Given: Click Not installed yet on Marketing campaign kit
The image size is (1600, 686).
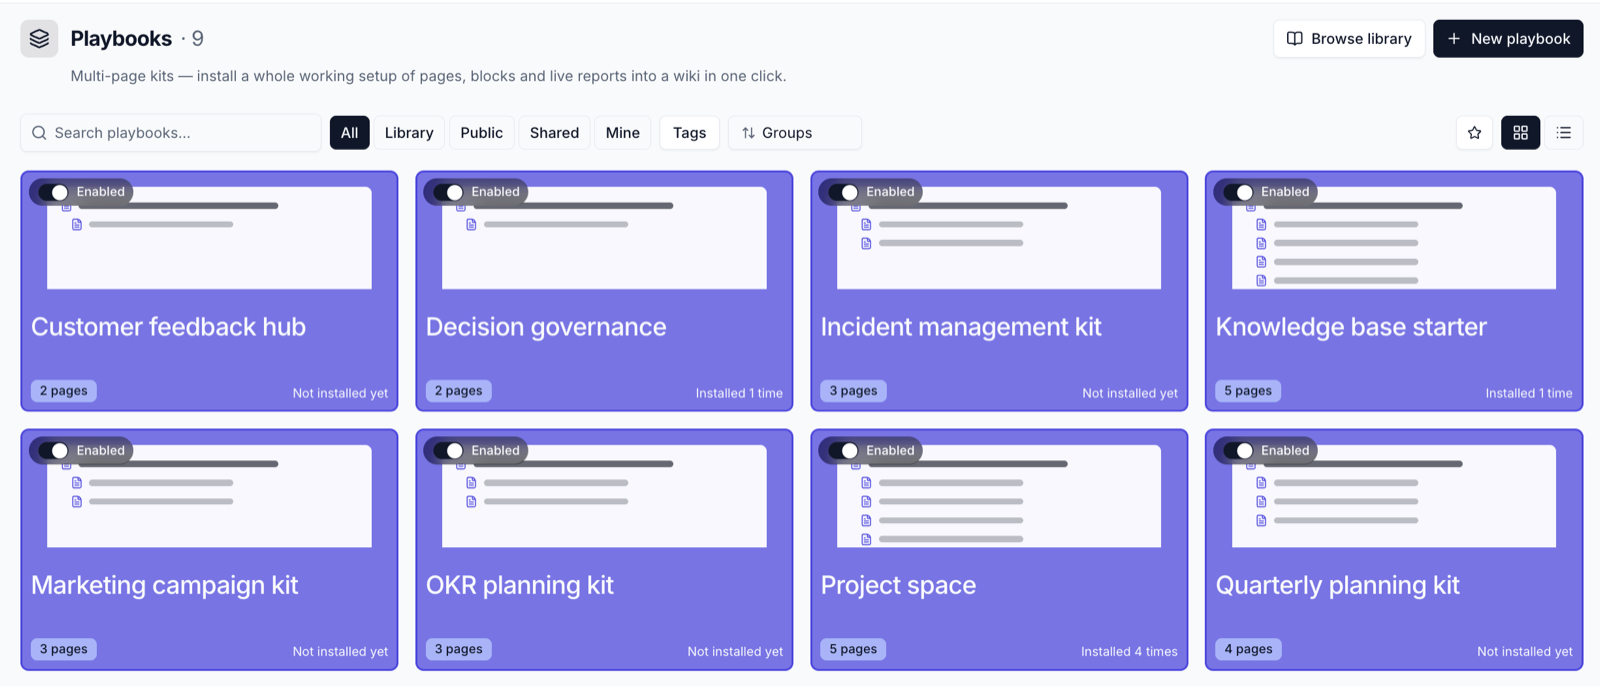Looking at the screenshot, I should (x=340, y=652).
